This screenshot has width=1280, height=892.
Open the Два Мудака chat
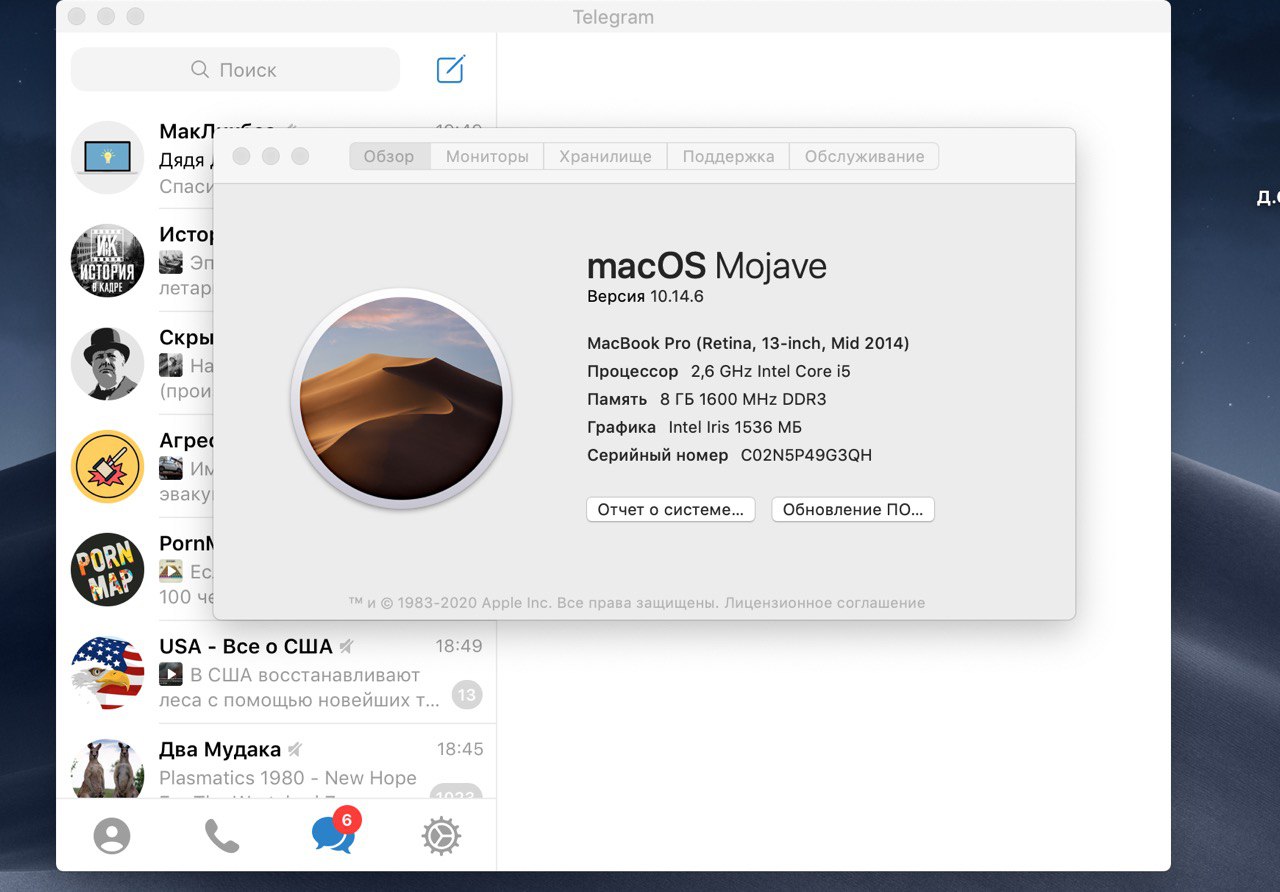pyautogui.click(x=277, y=761)
